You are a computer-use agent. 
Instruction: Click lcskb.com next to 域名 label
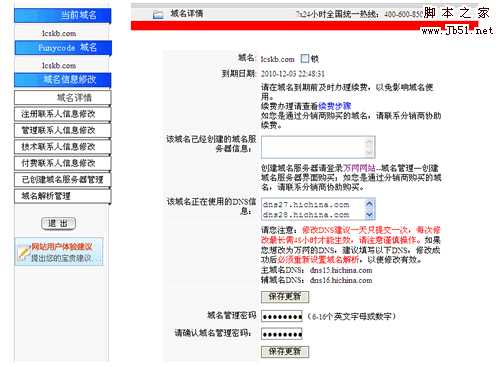tap(277, 59)
